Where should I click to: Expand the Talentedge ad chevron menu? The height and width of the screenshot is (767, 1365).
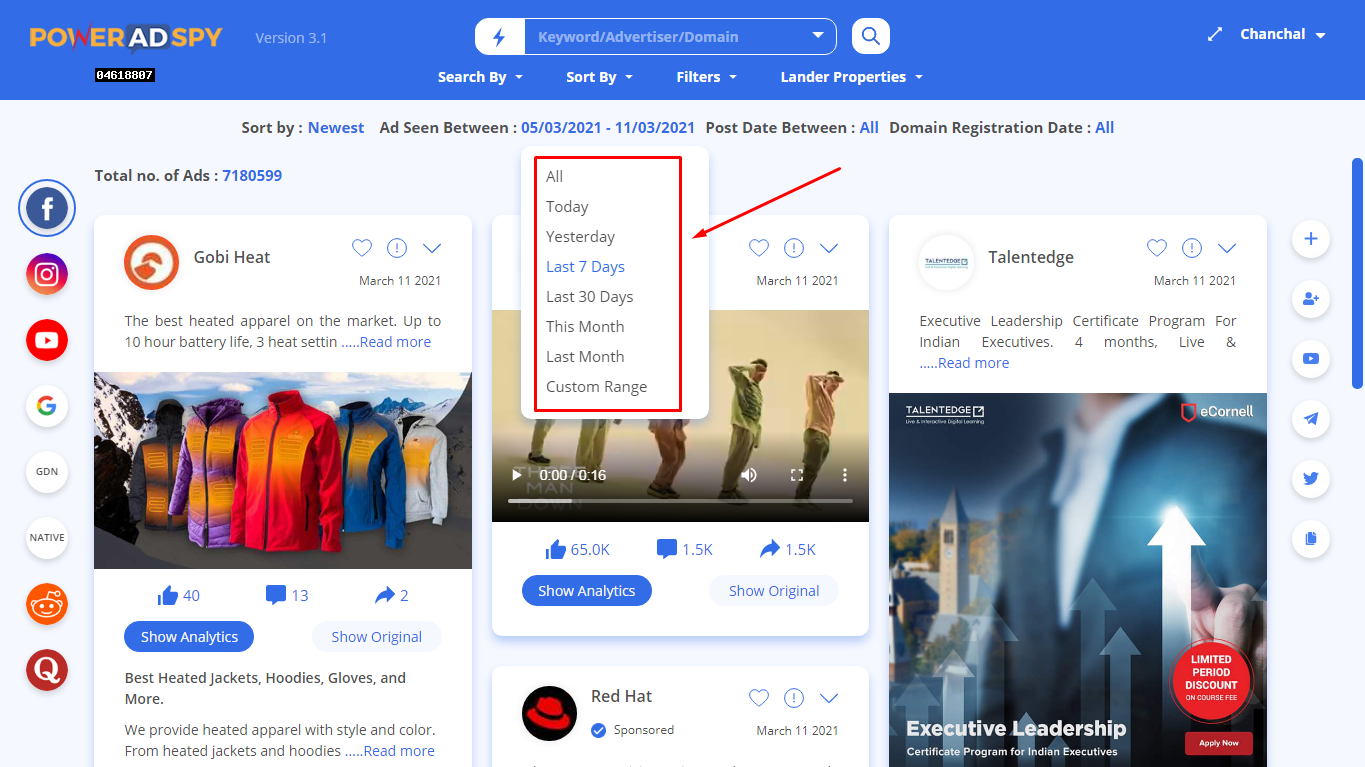pyautogui.click(x=1227, y=248)
